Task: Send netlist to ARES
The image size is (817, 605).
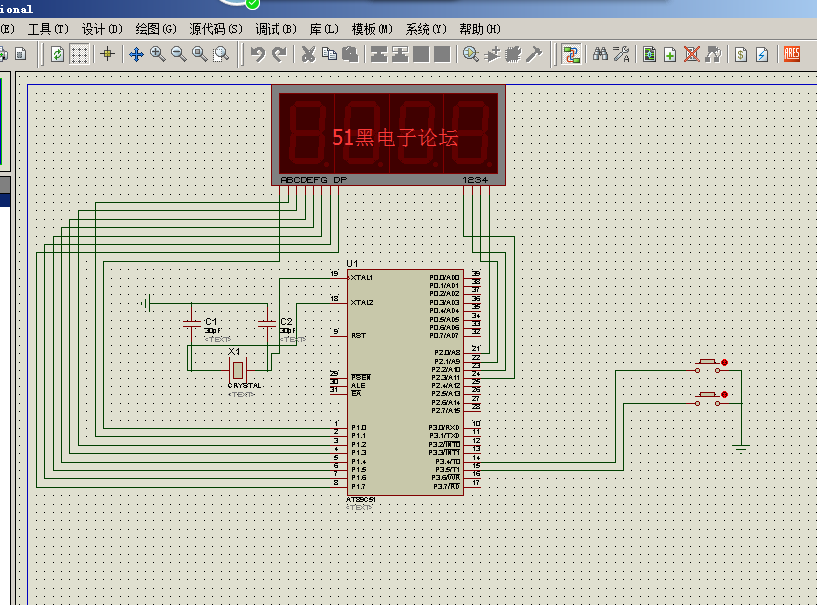Action: point(791,54)
